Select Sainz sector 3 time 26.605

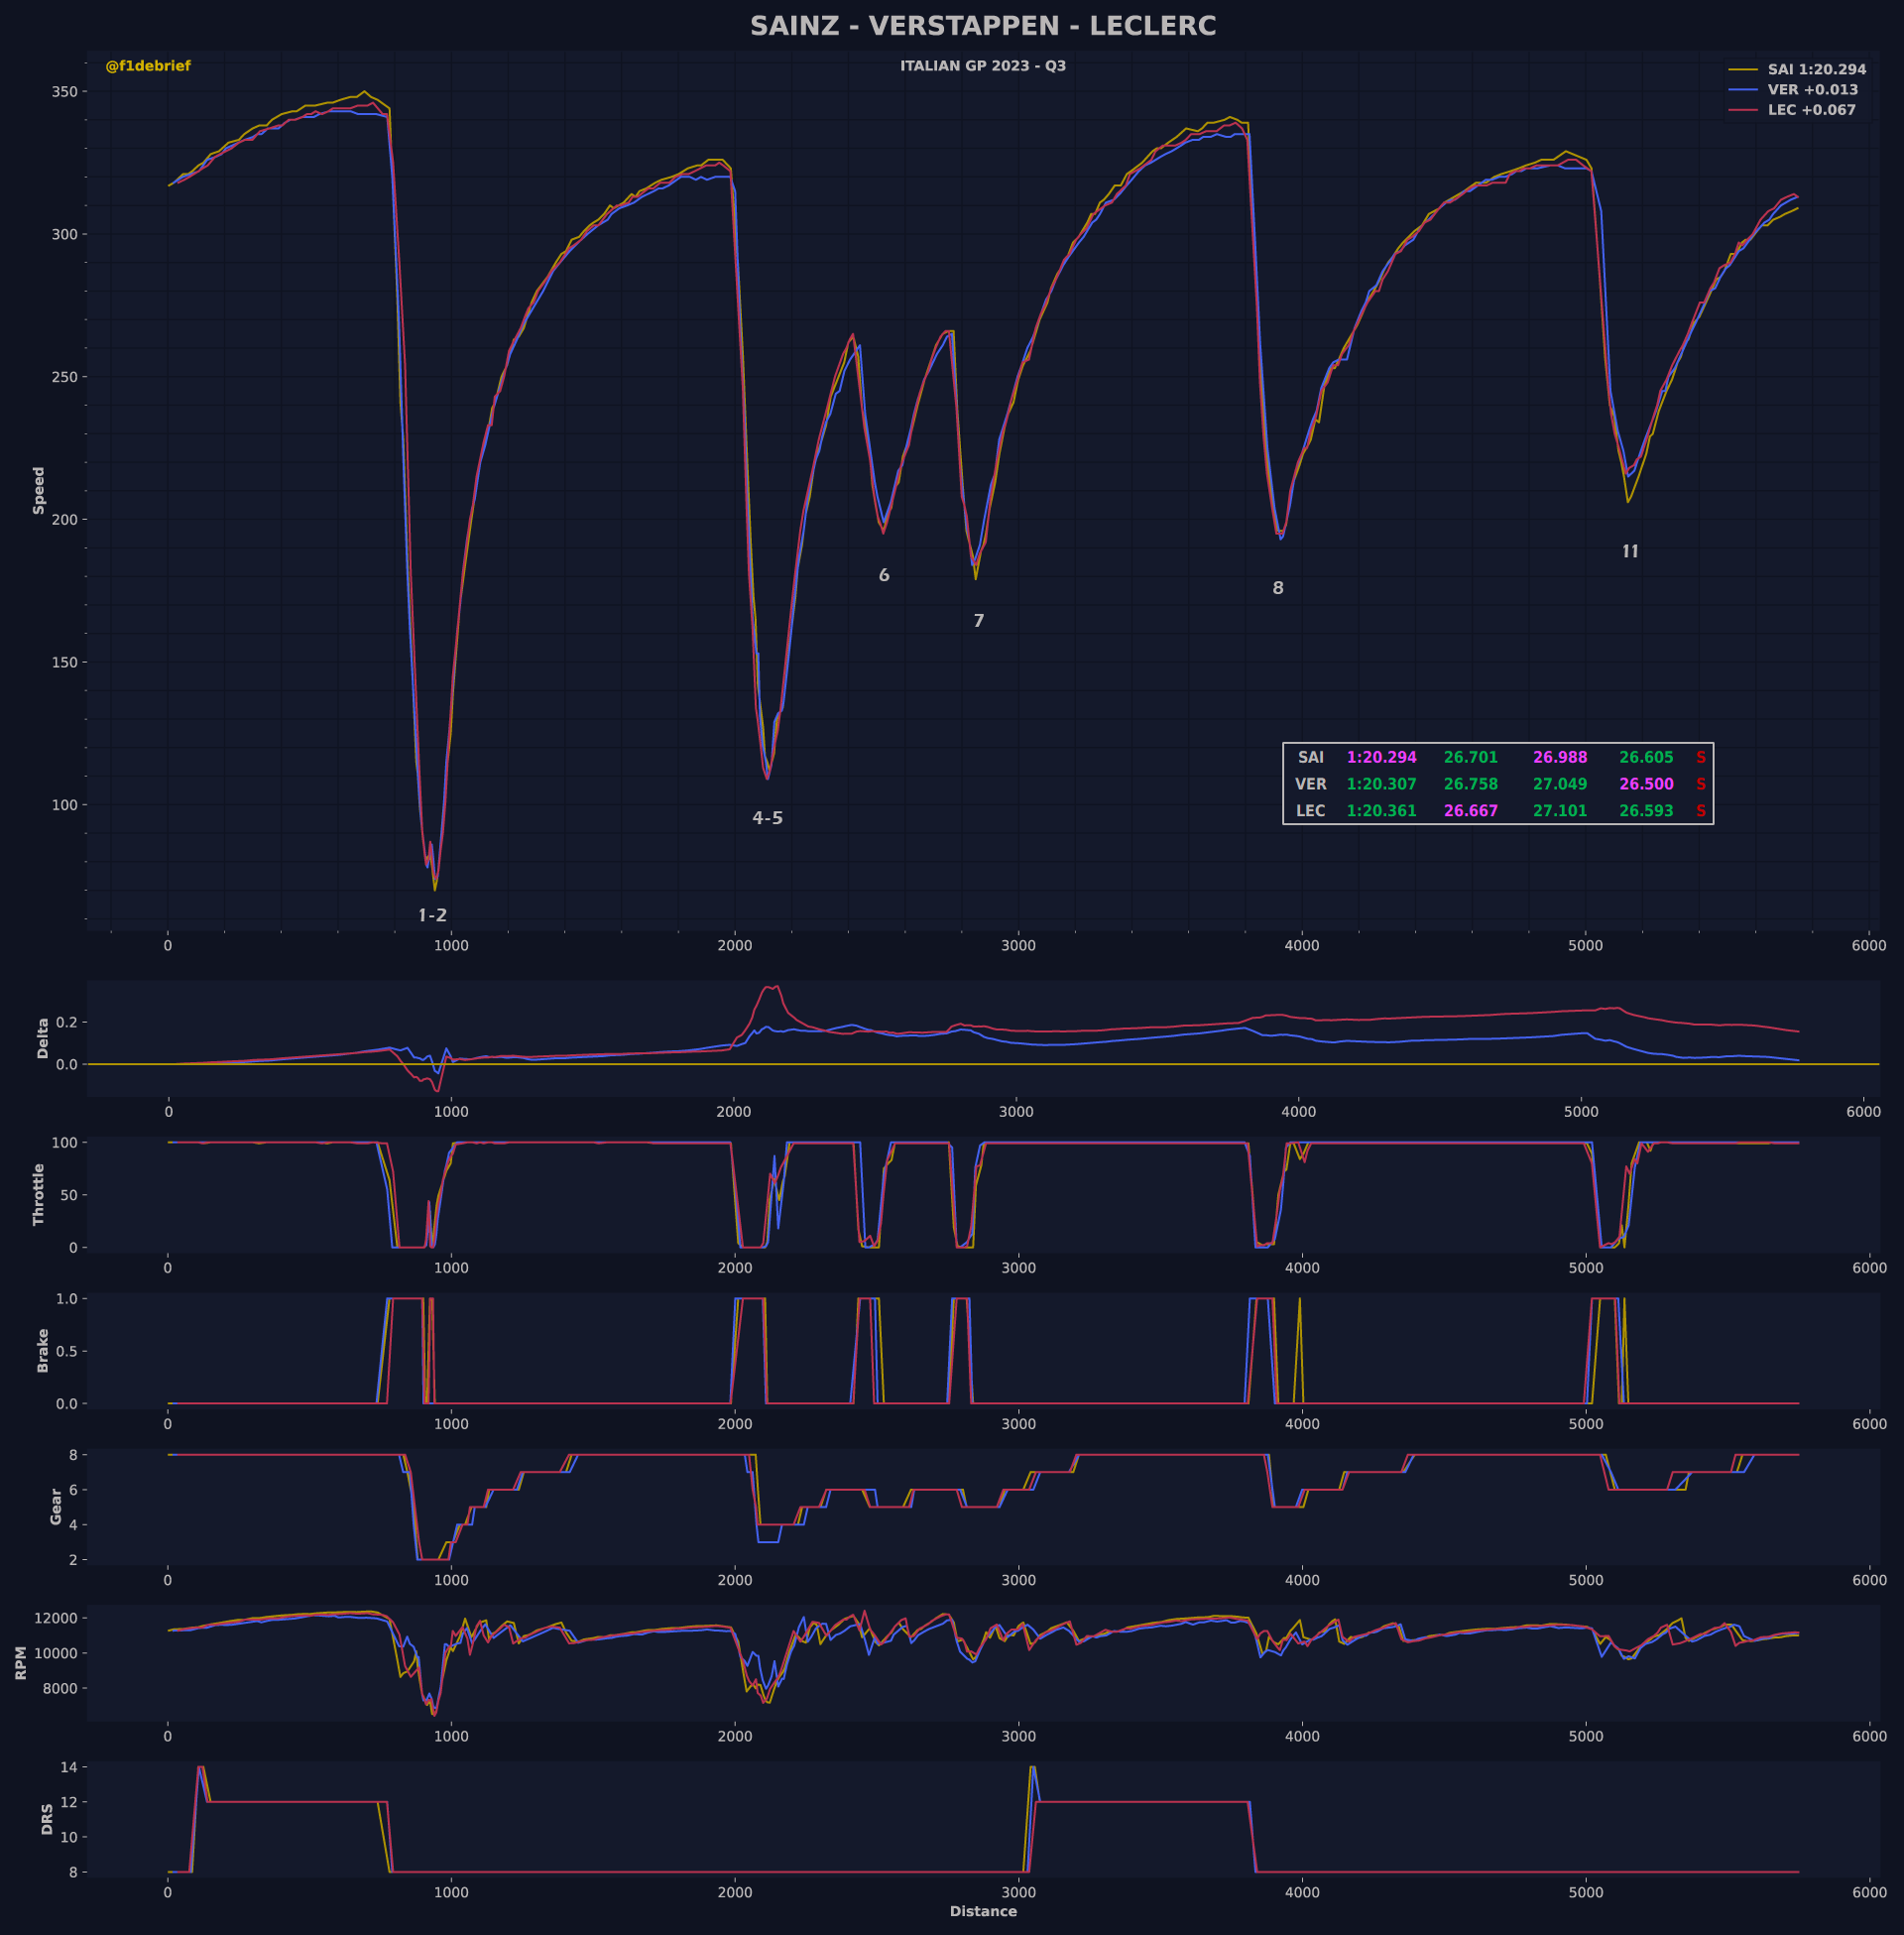click(x=1646, y=758)
